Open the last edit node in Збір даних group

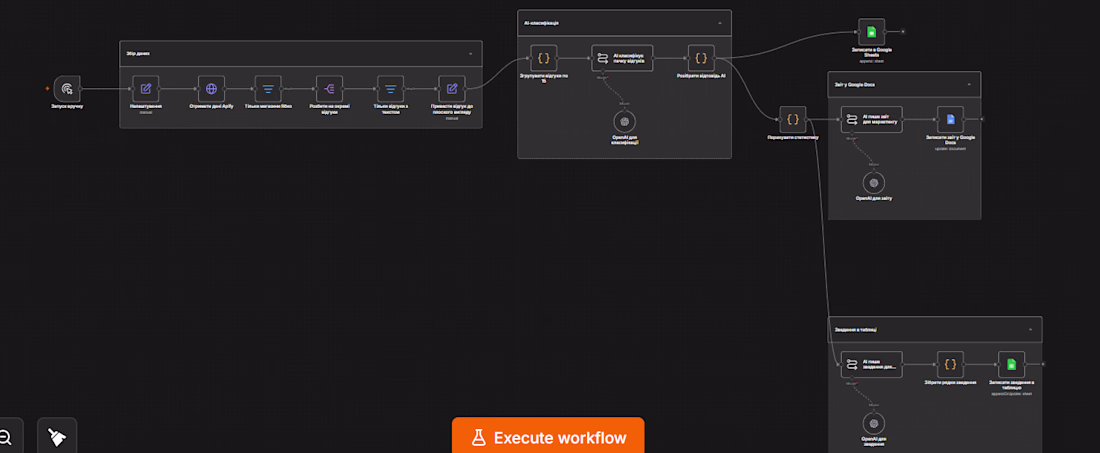click(452, 89)
